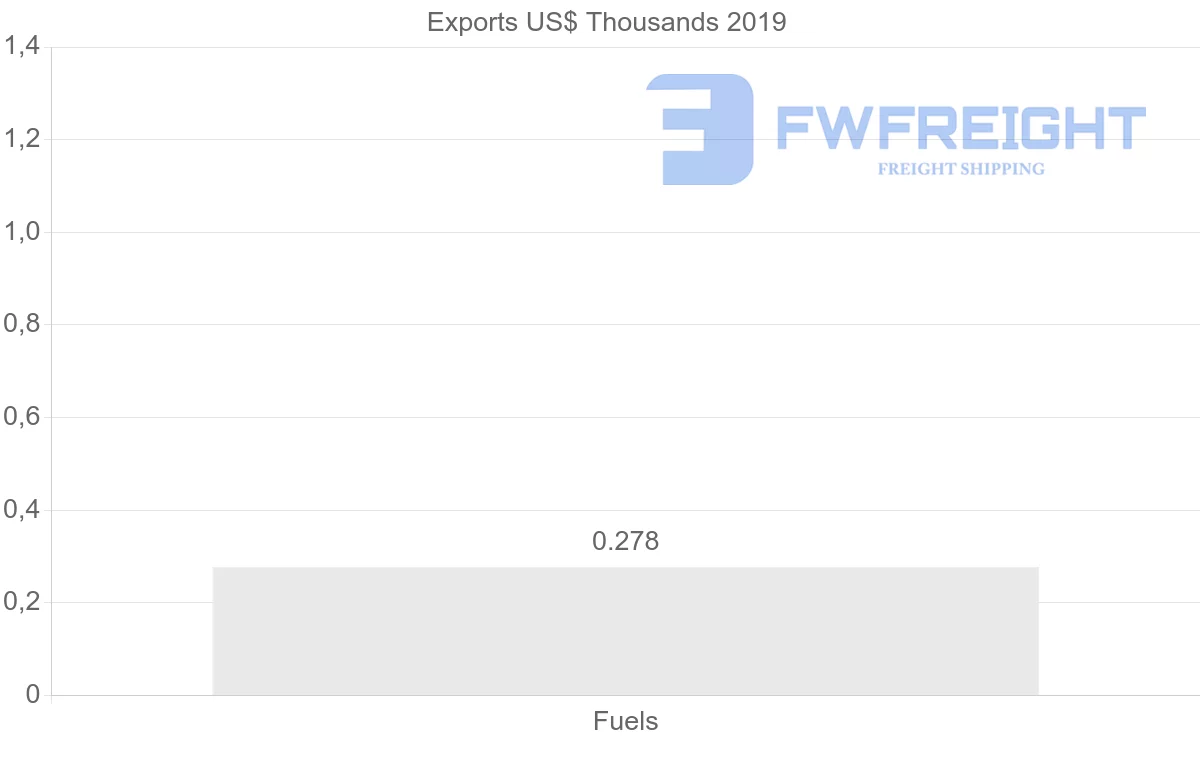Click the 0,8 y-axis tick label

click(22, 325)
